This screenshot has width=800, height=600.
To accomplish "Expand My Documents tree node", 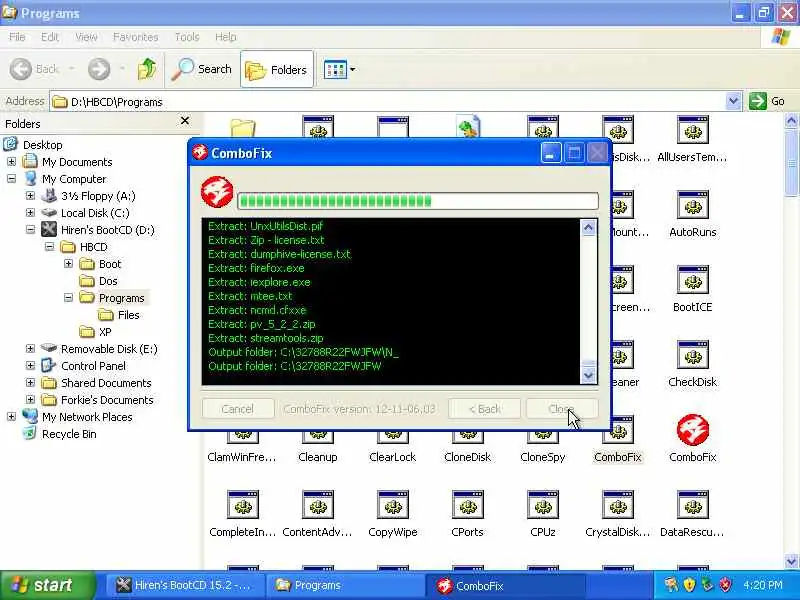I will (11, 162).
